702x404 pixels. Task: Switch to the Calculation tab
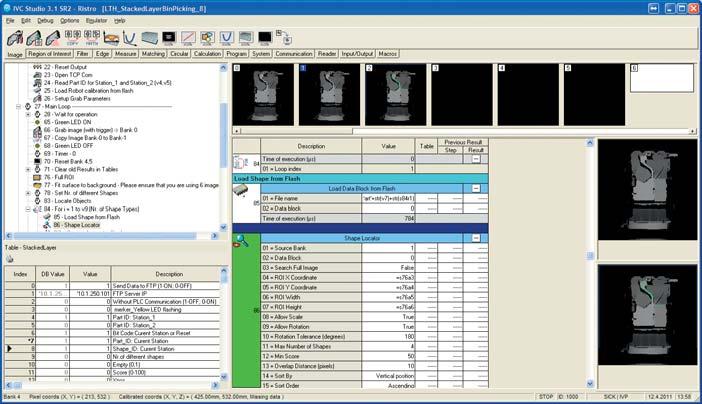207,54
